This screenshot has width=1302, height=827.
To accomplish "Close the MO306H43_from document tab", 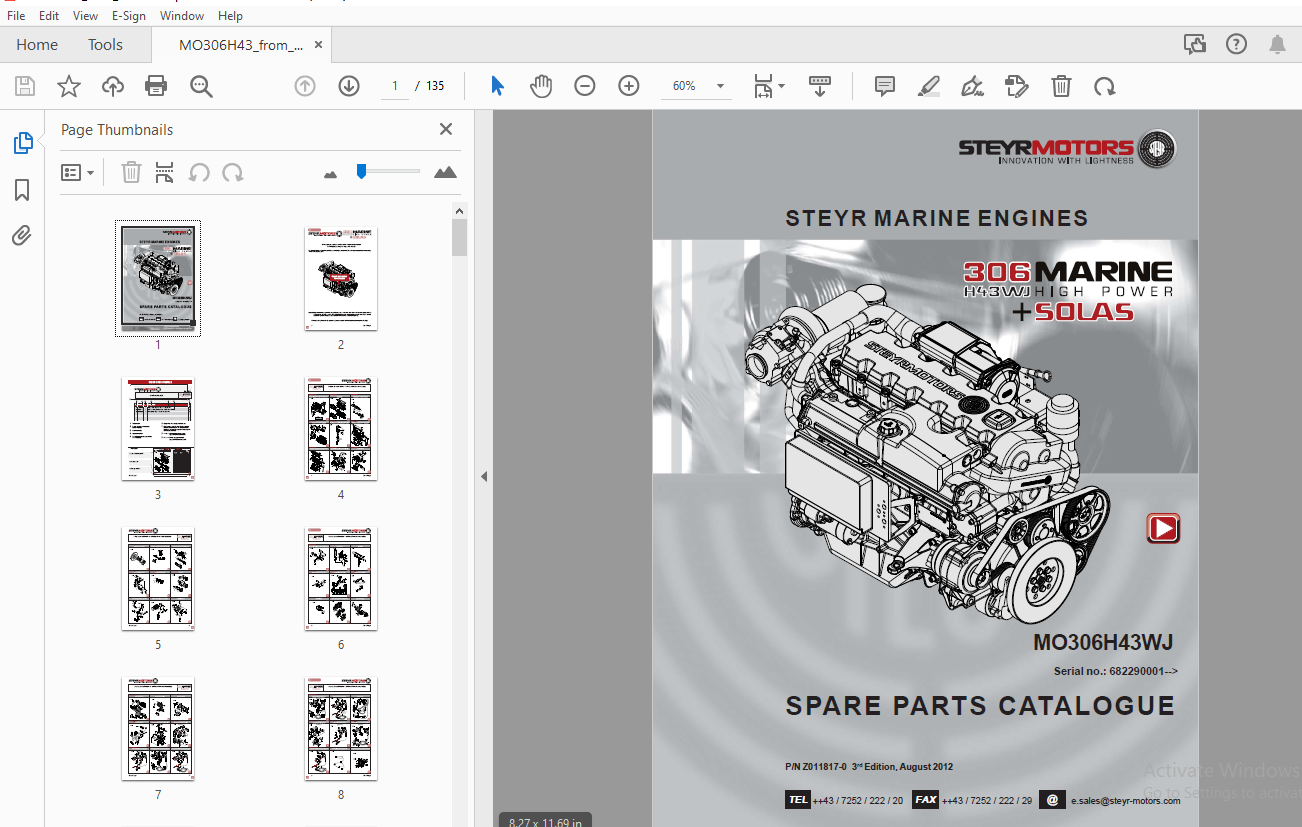I will tap(319, 45).
